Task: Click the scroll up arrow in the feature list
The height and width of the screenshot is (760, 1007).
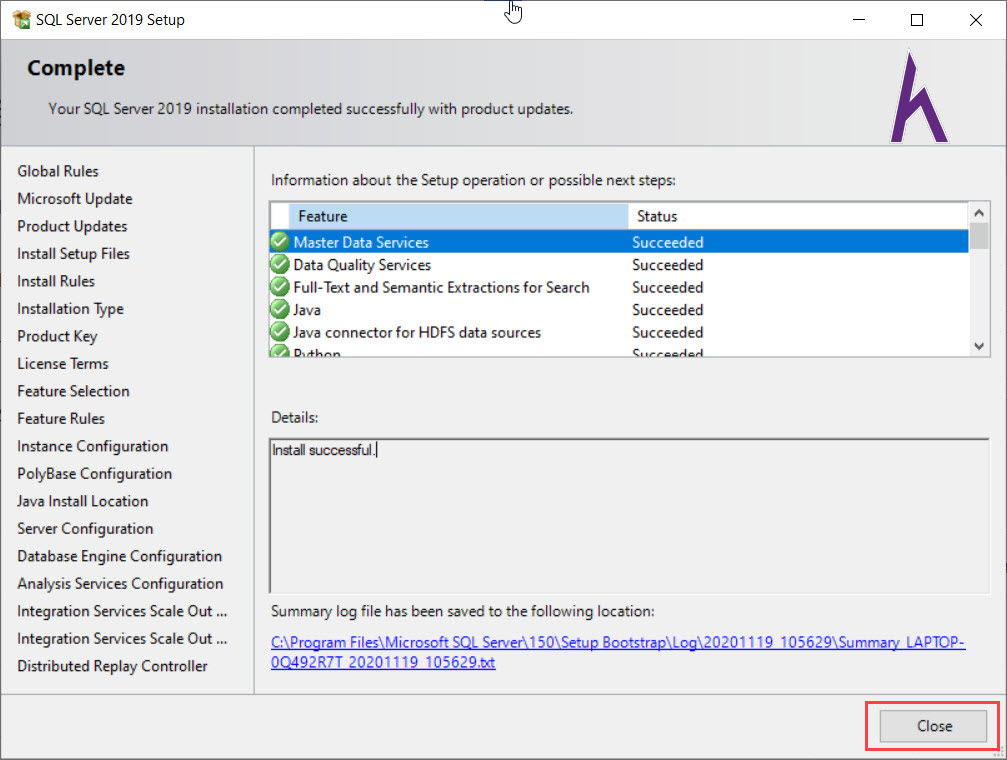Action: [979, 213]
